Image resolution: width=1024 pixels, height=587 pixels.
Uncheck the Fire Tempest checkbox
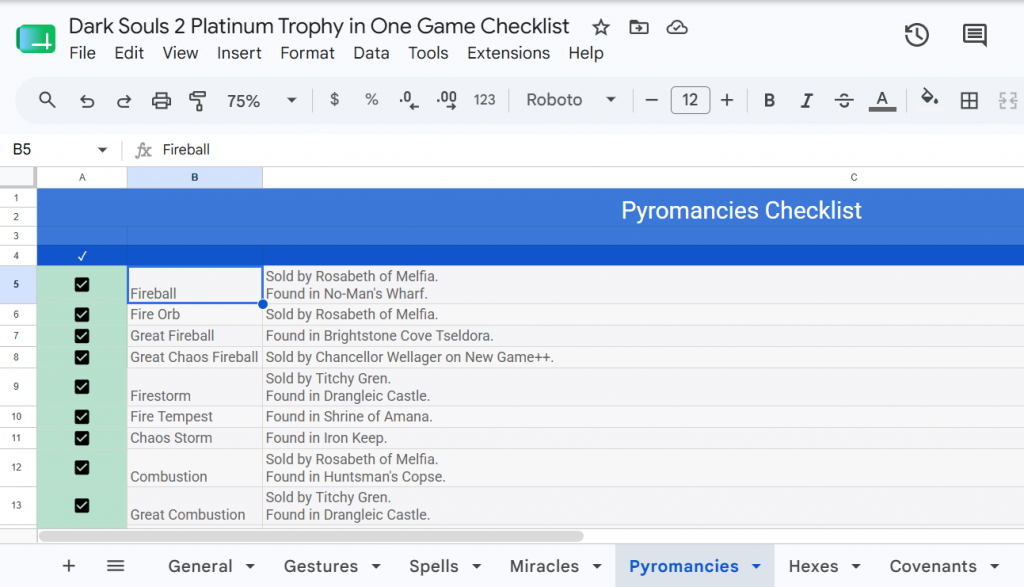82,417
